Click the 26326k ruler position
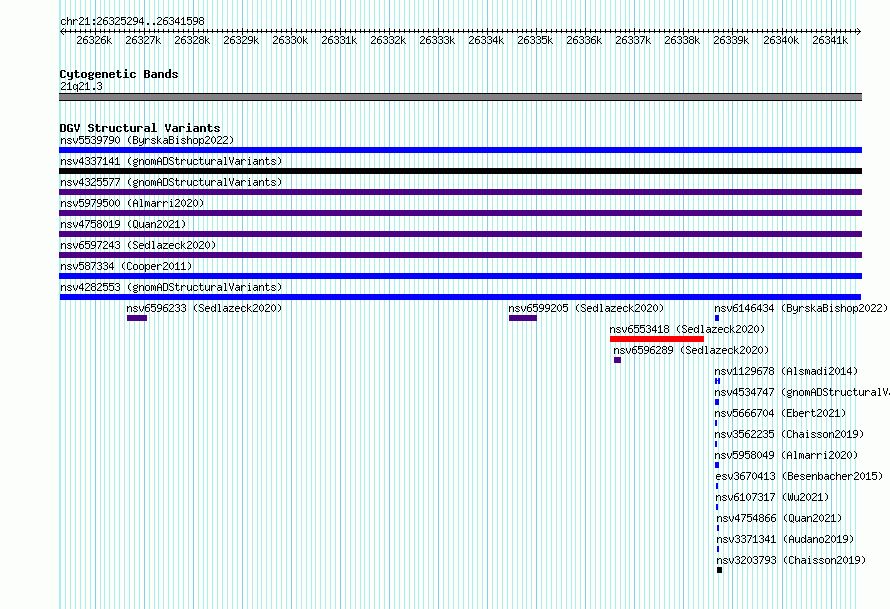 point(94,40)
